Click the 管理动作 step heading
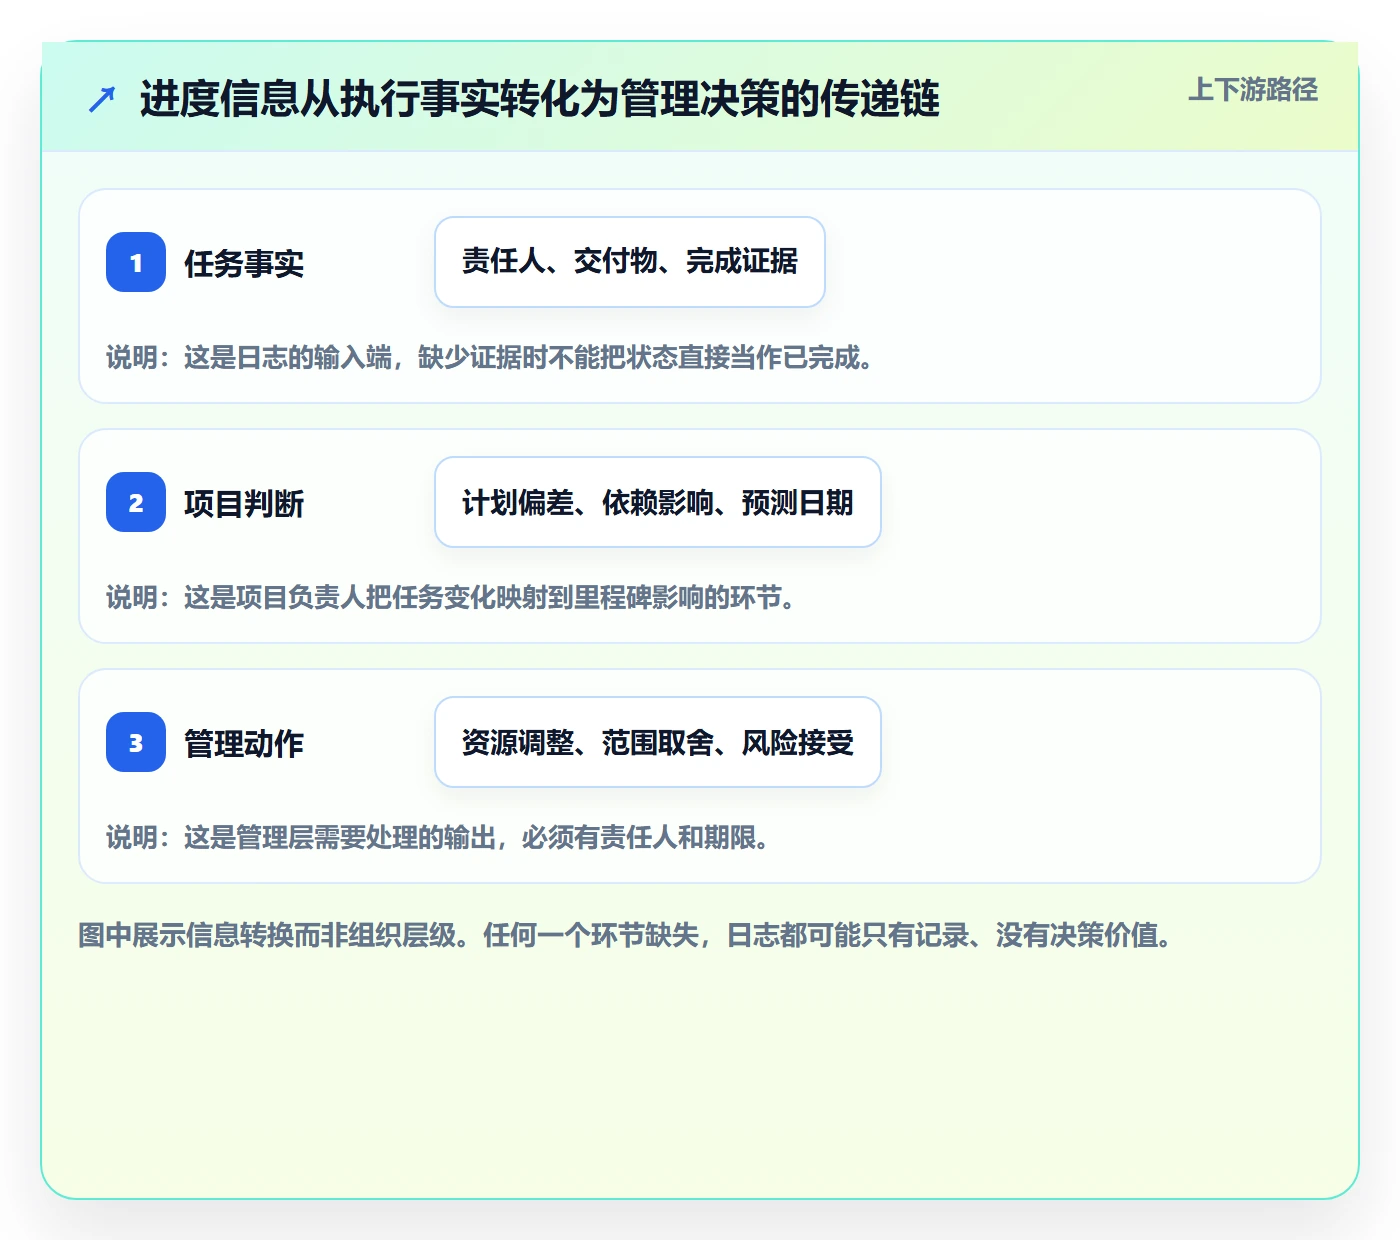The image size is (1400, 1240). [244, 744]
